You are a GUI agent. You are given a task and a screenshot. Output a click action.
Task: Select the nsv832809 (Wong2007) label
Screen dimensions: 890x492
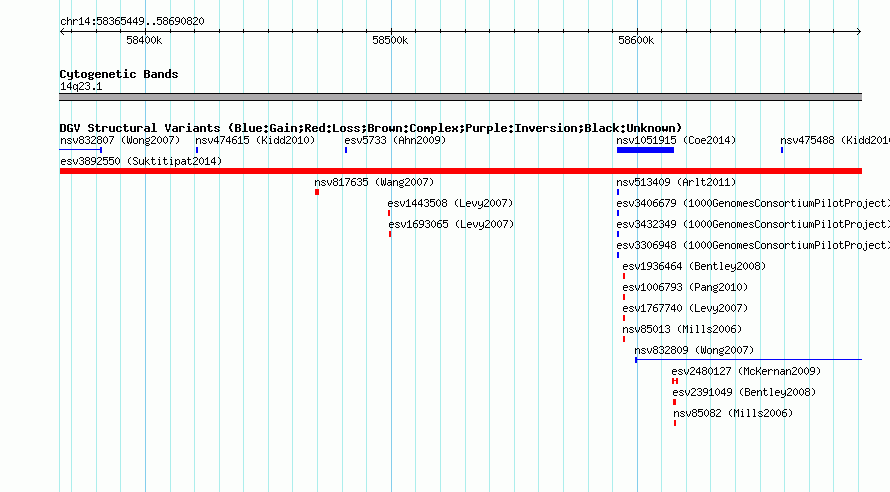click(x=694, y=350)
